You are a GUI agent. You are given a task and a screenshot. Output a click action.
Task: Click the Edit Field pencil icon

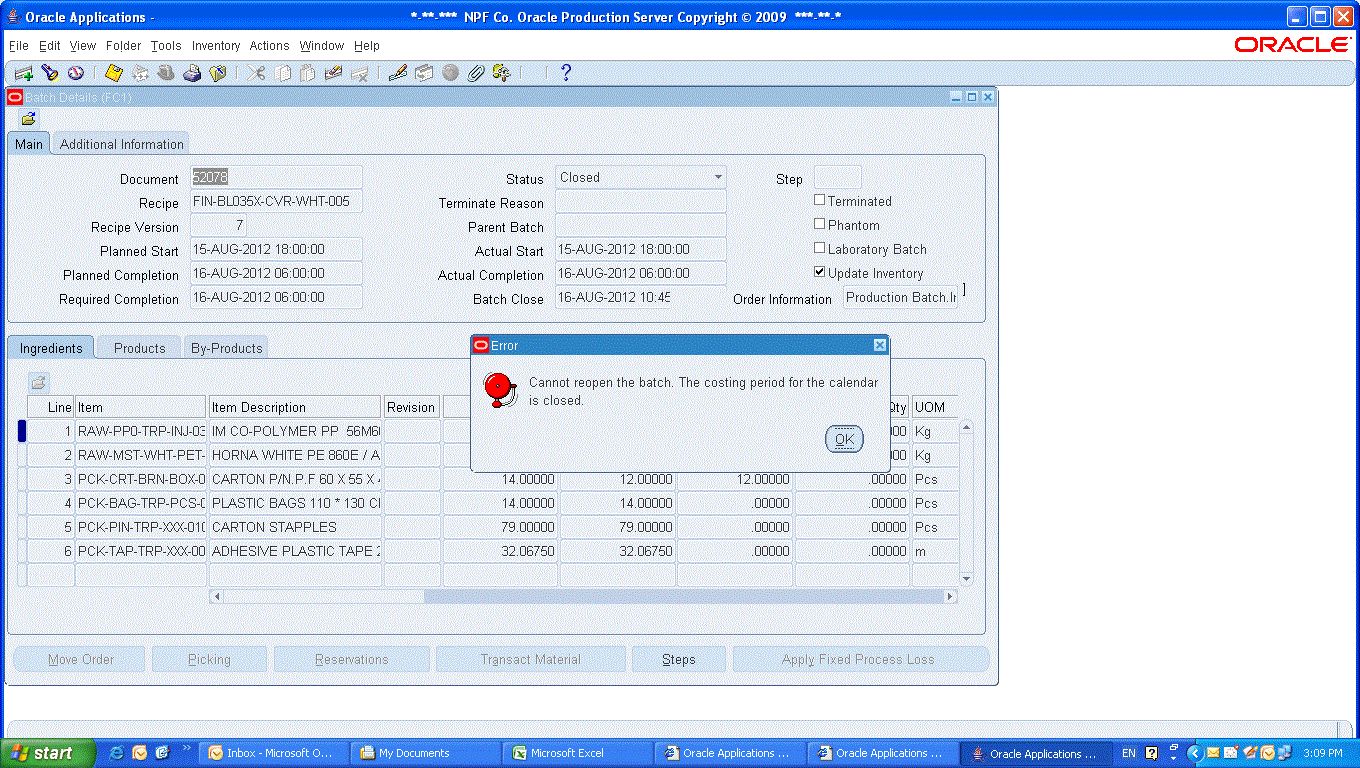398,73
